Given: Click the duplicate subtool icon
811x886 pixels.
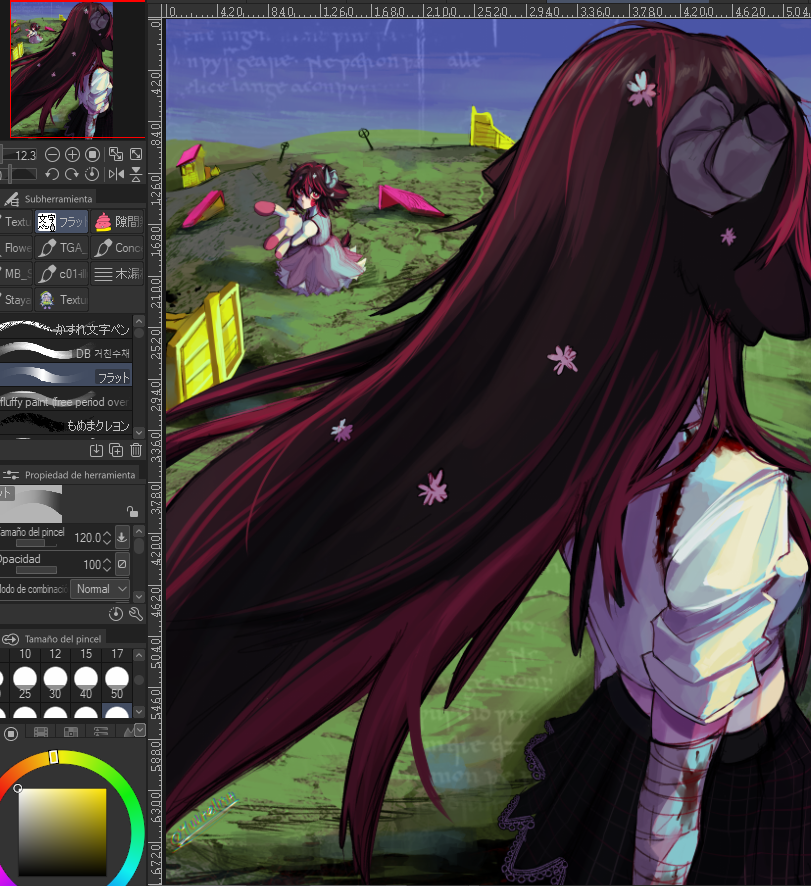Looking at the screenshot, I should click(116, 450).
